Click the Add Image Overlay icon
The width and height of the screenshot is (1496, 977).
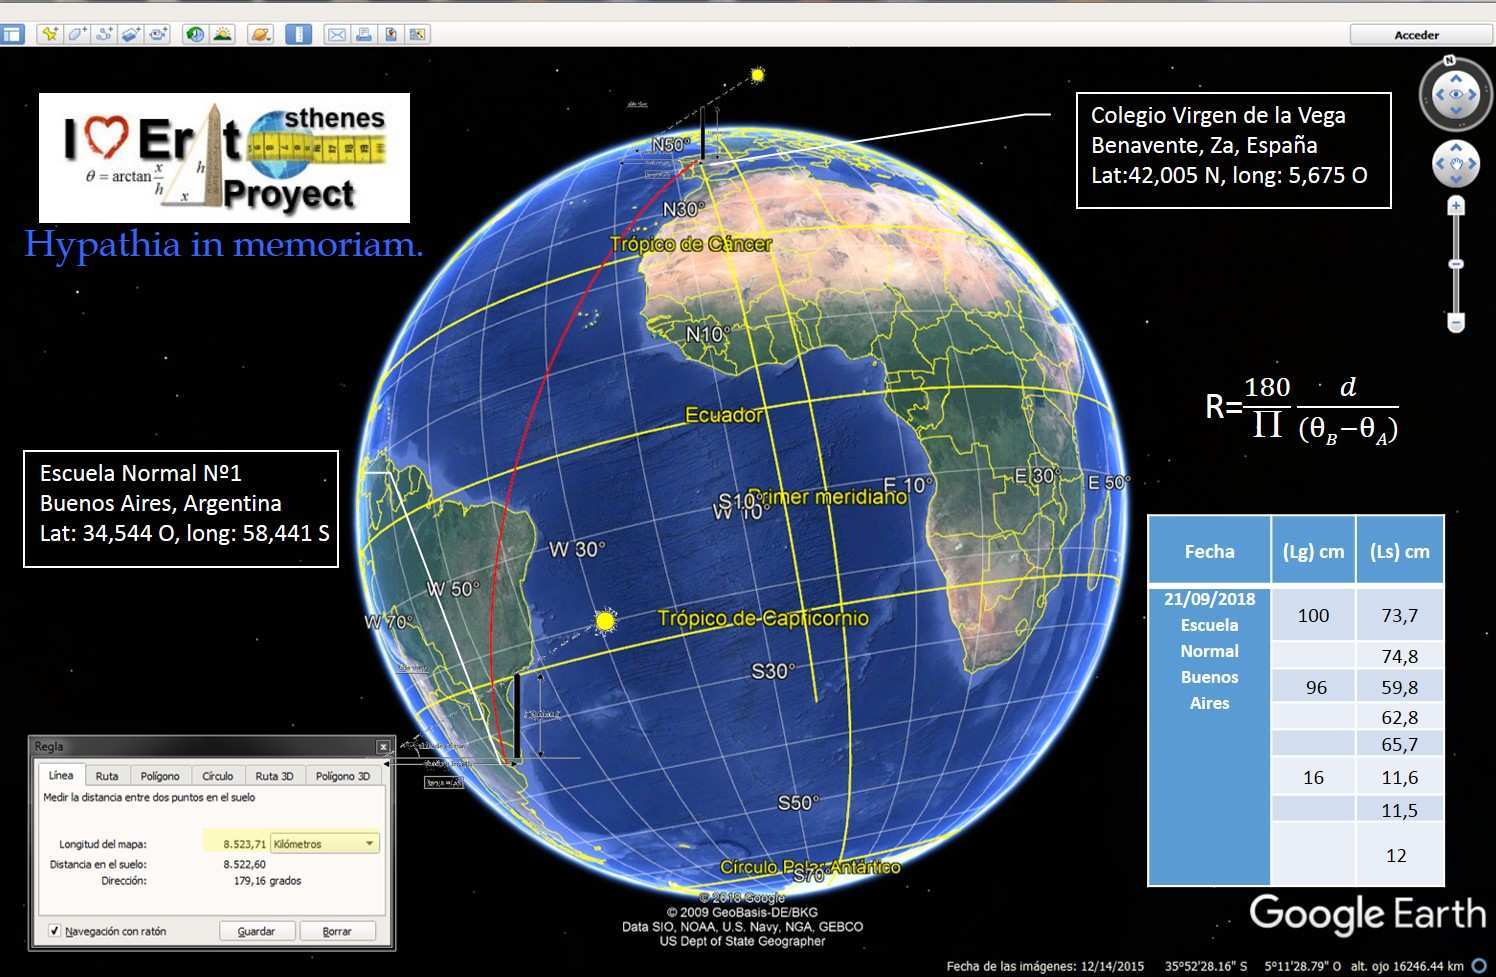click(x=131, y=35)
